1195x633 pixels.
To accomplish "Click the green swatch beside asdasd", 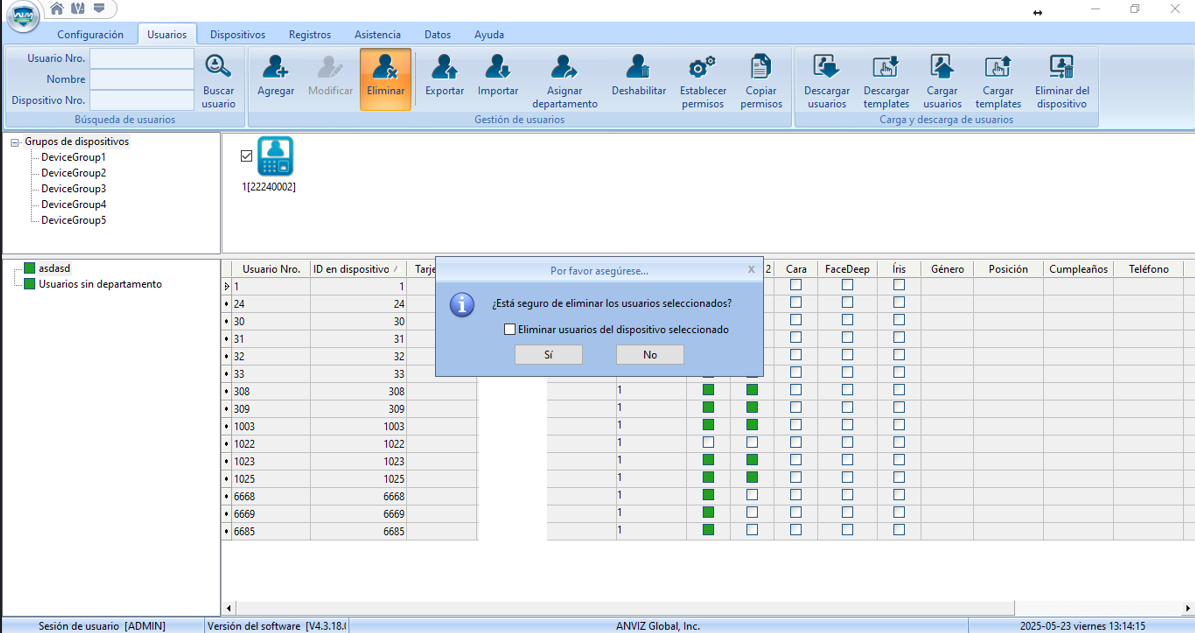I will pos(30,268).
